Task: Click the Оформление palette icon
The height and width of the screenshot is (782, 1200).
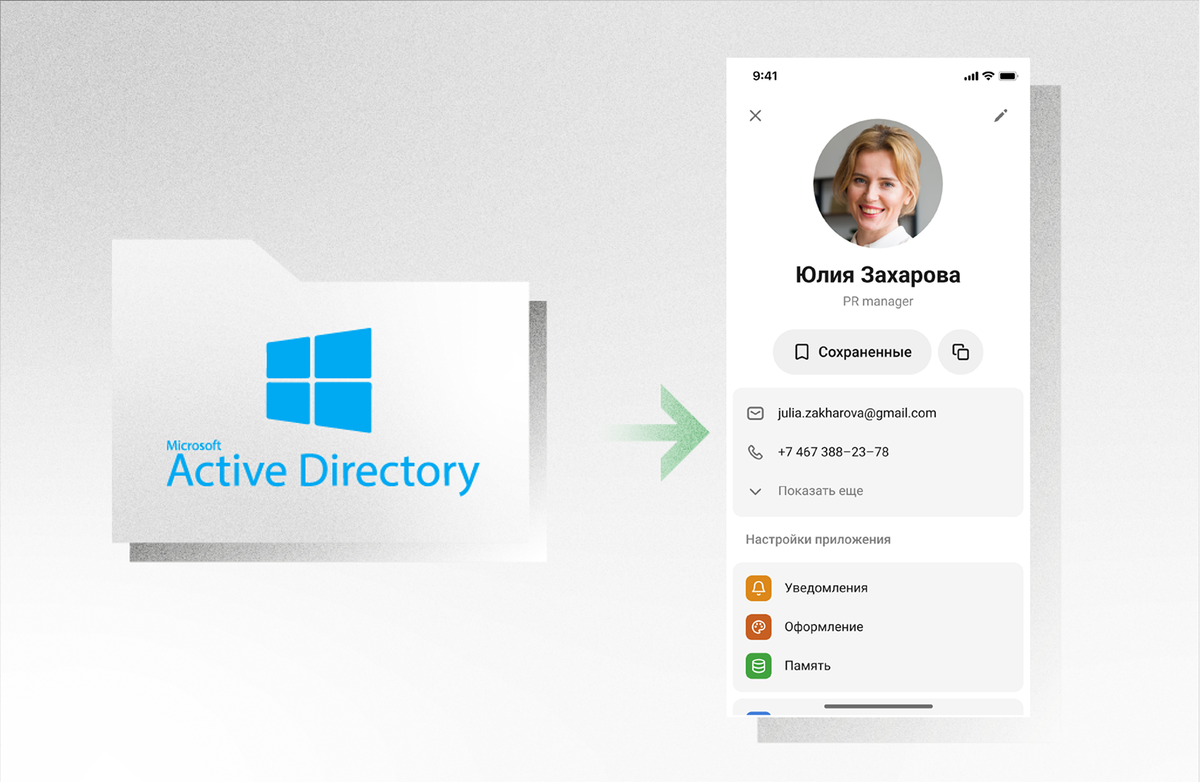Action: (758, 627)
